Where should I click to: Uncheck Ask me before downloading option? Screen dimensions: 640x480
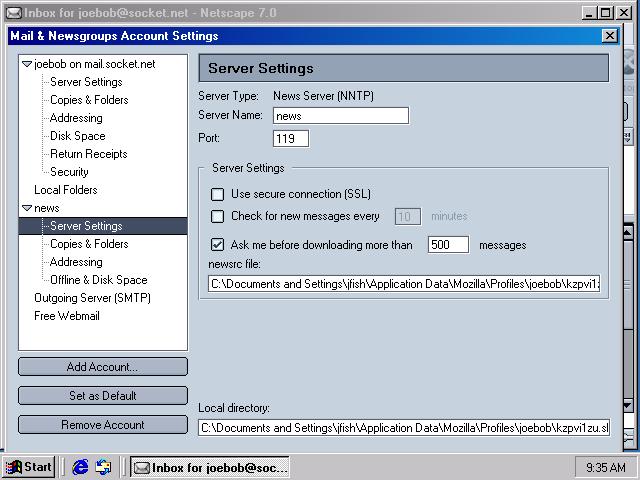(218, 244)
